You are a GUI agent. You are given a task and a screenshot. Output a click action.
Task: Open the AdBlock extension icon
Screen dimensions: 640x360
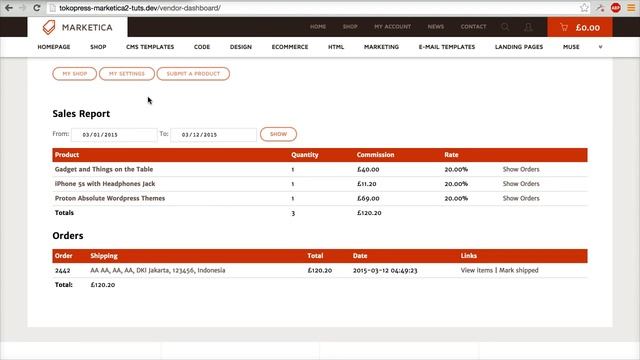coord(616,8)
